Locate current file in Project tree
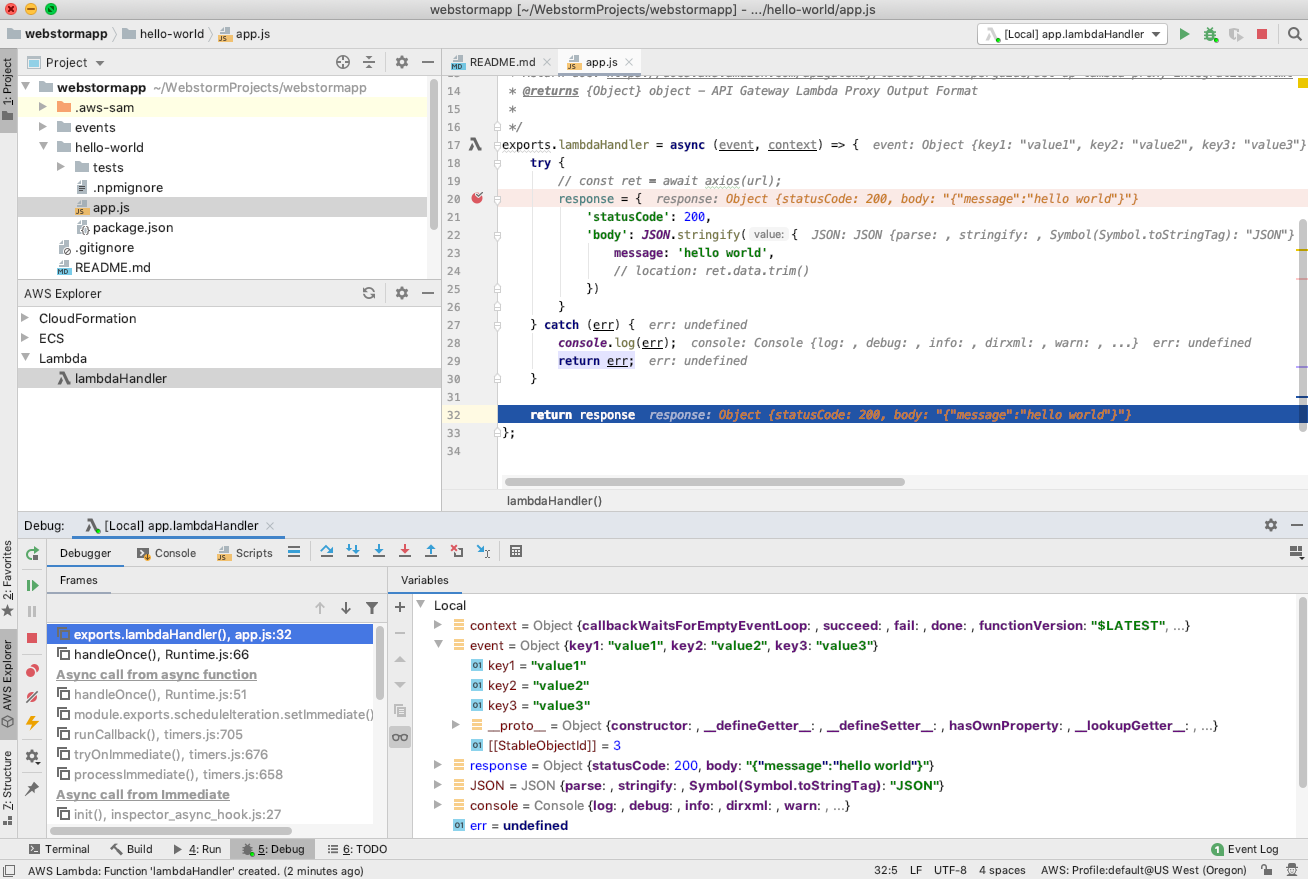Viewport: 1308px width, 879px height. [x=343, y=62]
